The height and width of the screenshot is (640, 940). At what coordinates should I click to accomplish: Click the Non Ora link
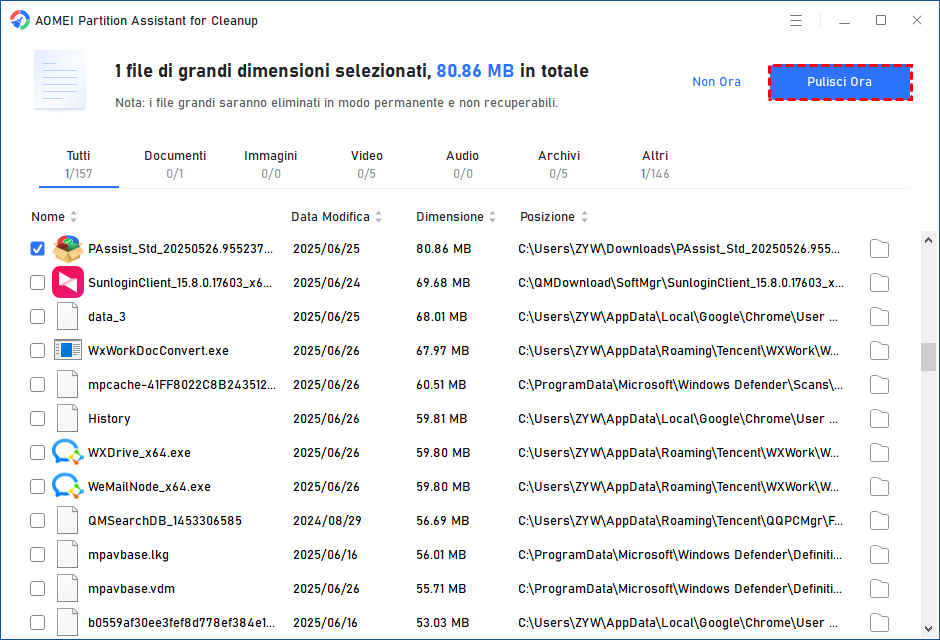(716, 82)
